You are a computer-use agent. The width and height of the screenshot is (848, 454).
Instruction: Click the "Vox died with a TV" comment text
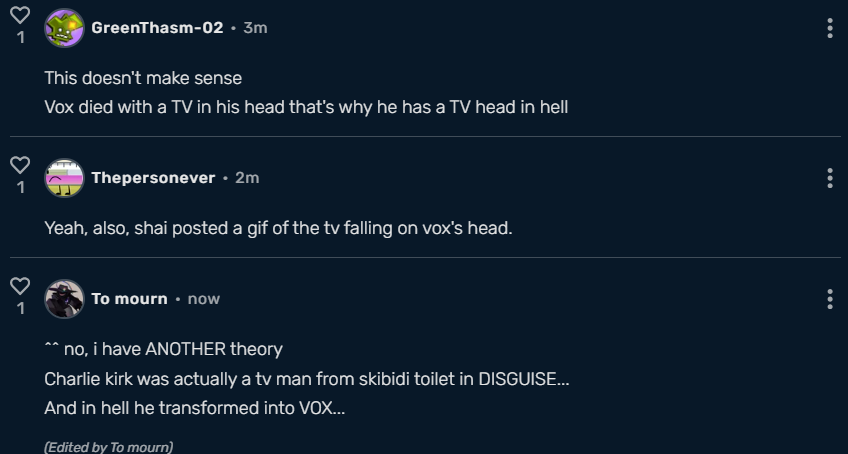(306, 107)
